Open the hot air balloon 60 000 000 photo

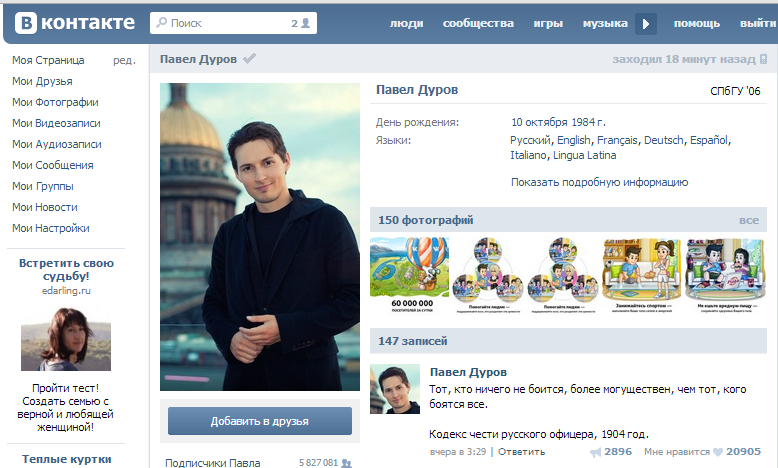[x=409, y=275]
